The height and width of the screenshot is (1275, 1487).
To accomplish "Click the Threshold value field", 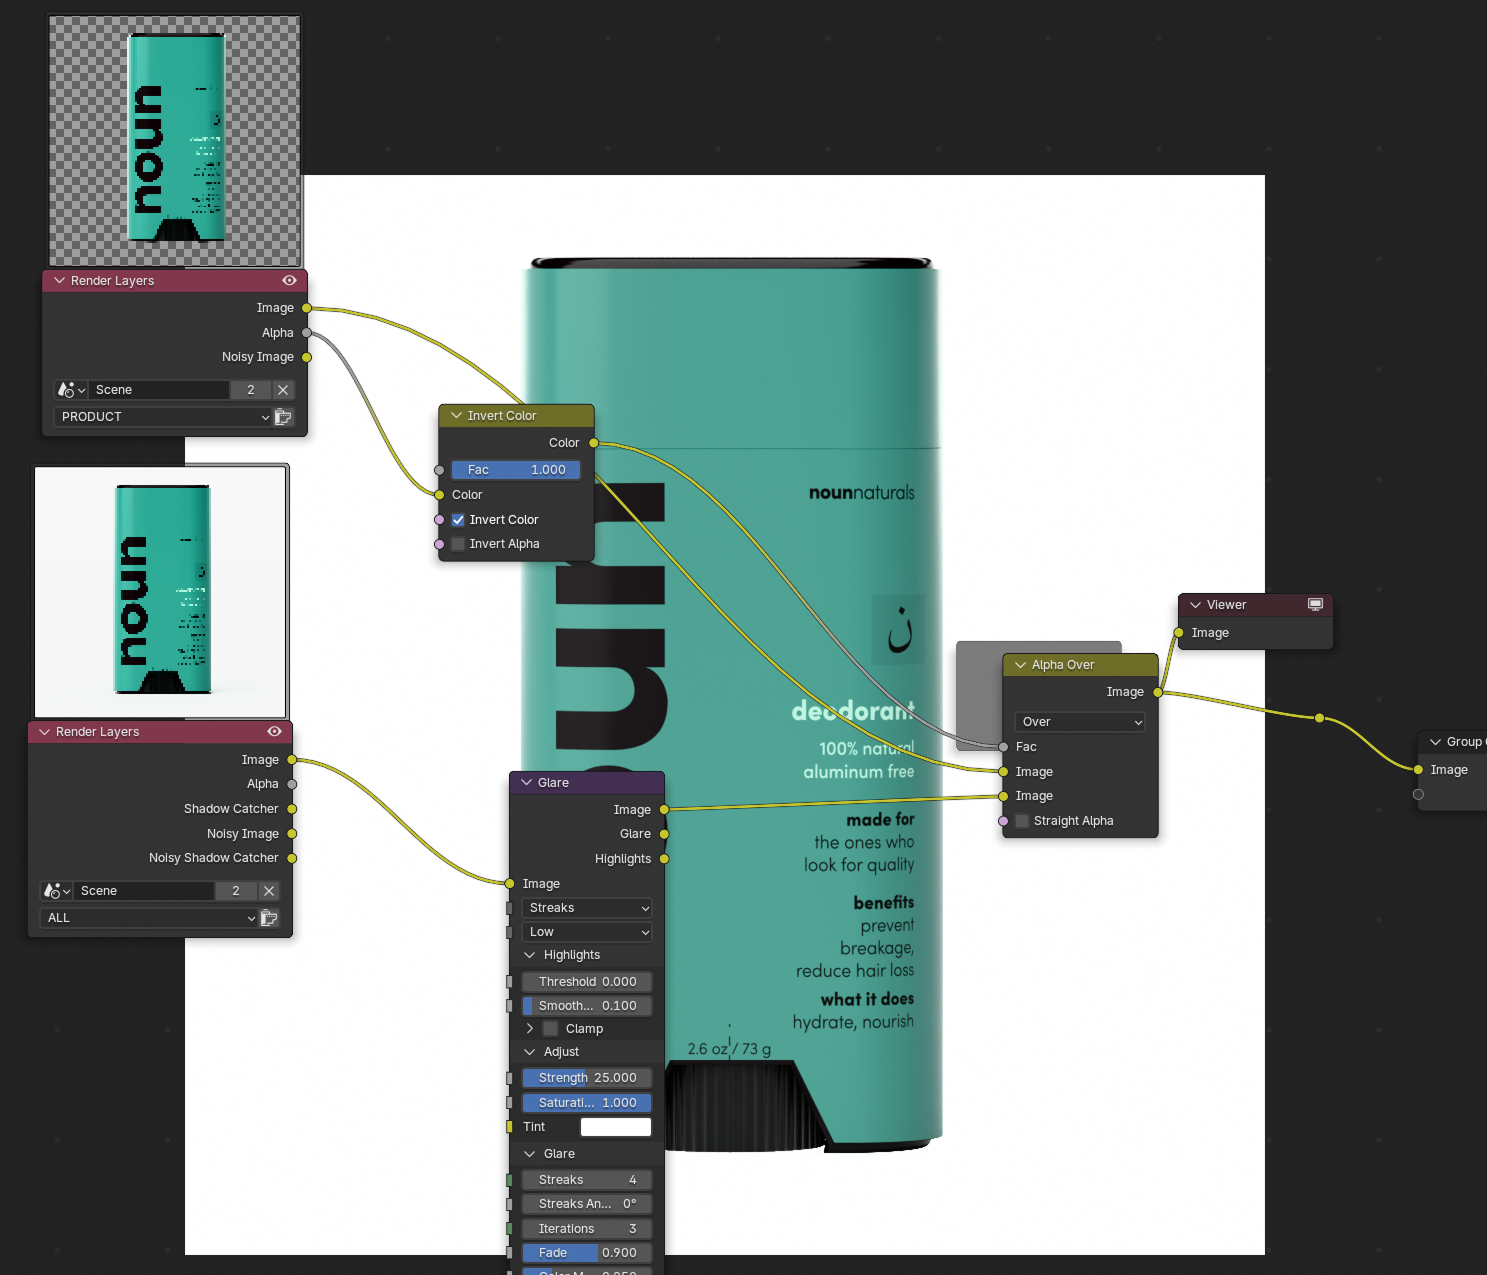I will point(587,982).
